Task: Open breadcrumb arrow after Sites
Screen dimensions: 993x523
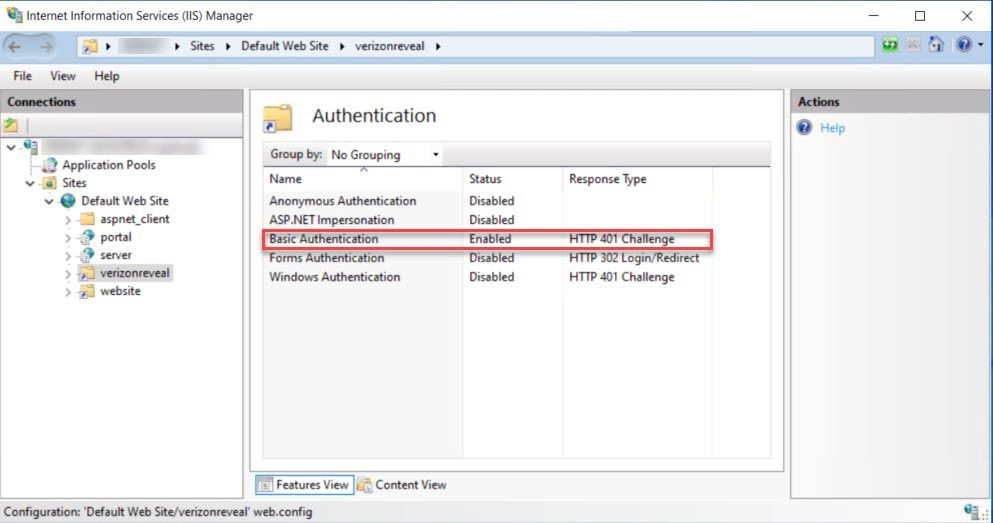Action: tap(228, 46)
